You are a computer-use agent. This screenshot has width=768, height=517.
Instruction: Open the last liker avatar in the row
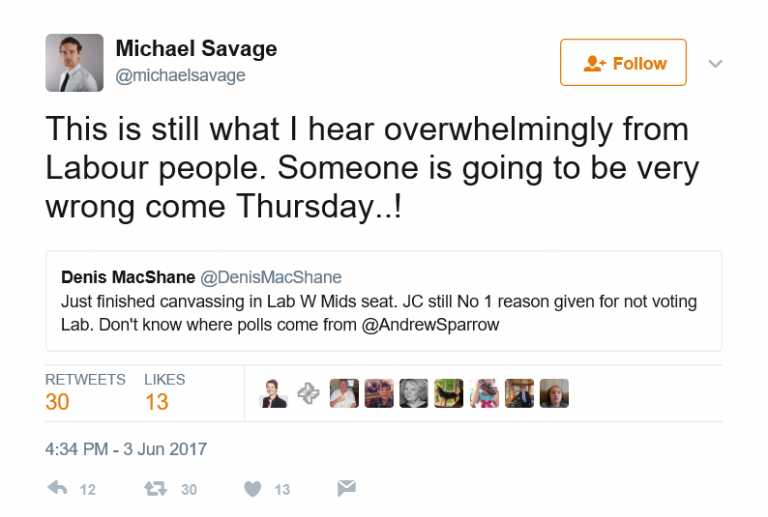(554, 394)
